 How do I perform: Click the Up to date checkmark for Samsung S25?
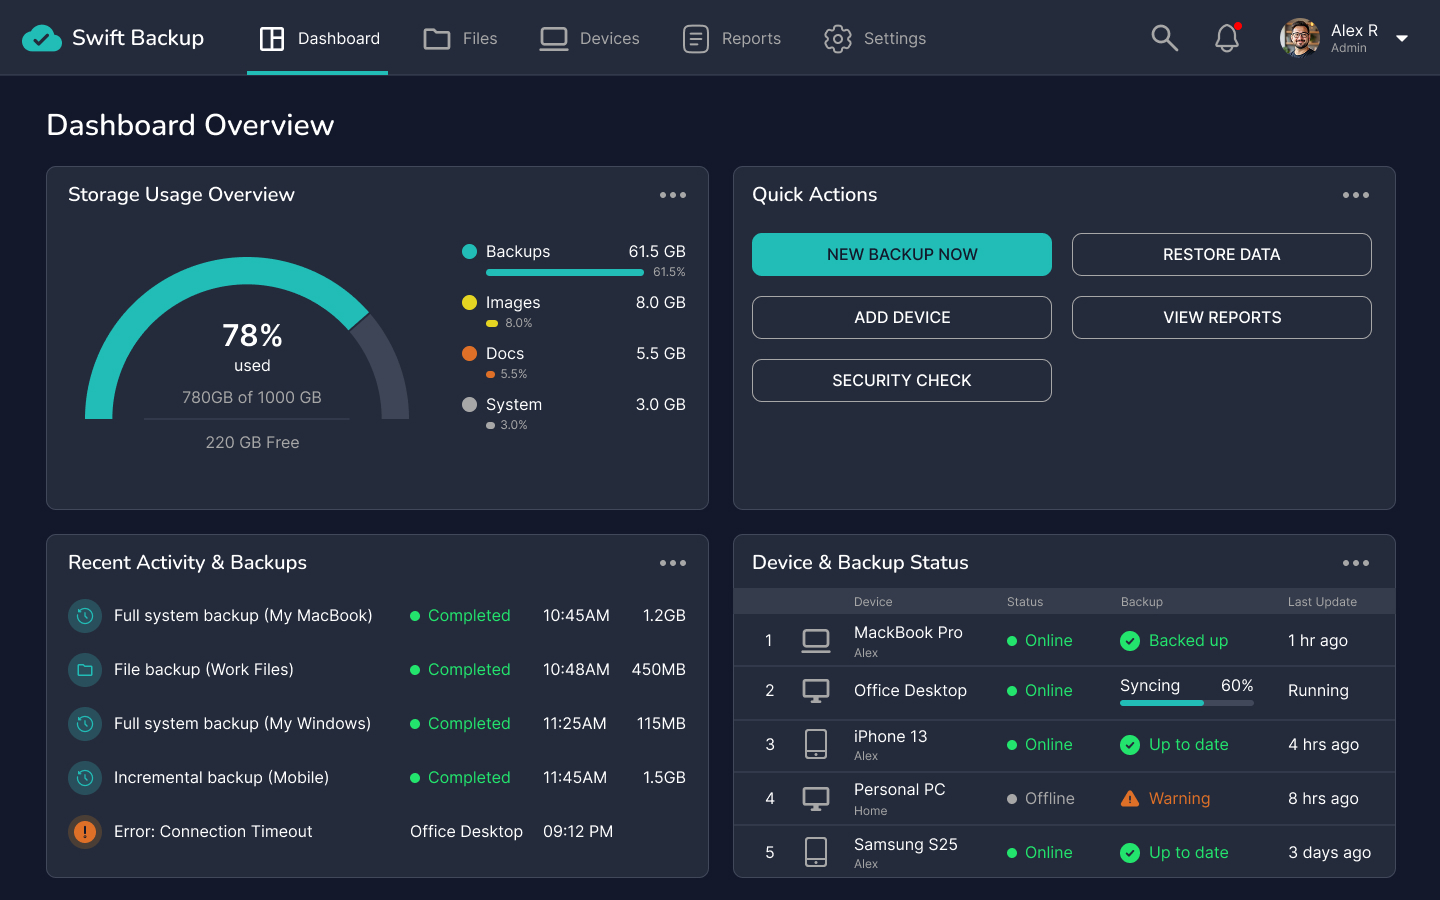pyautogui.click(x=1130, y=853)
